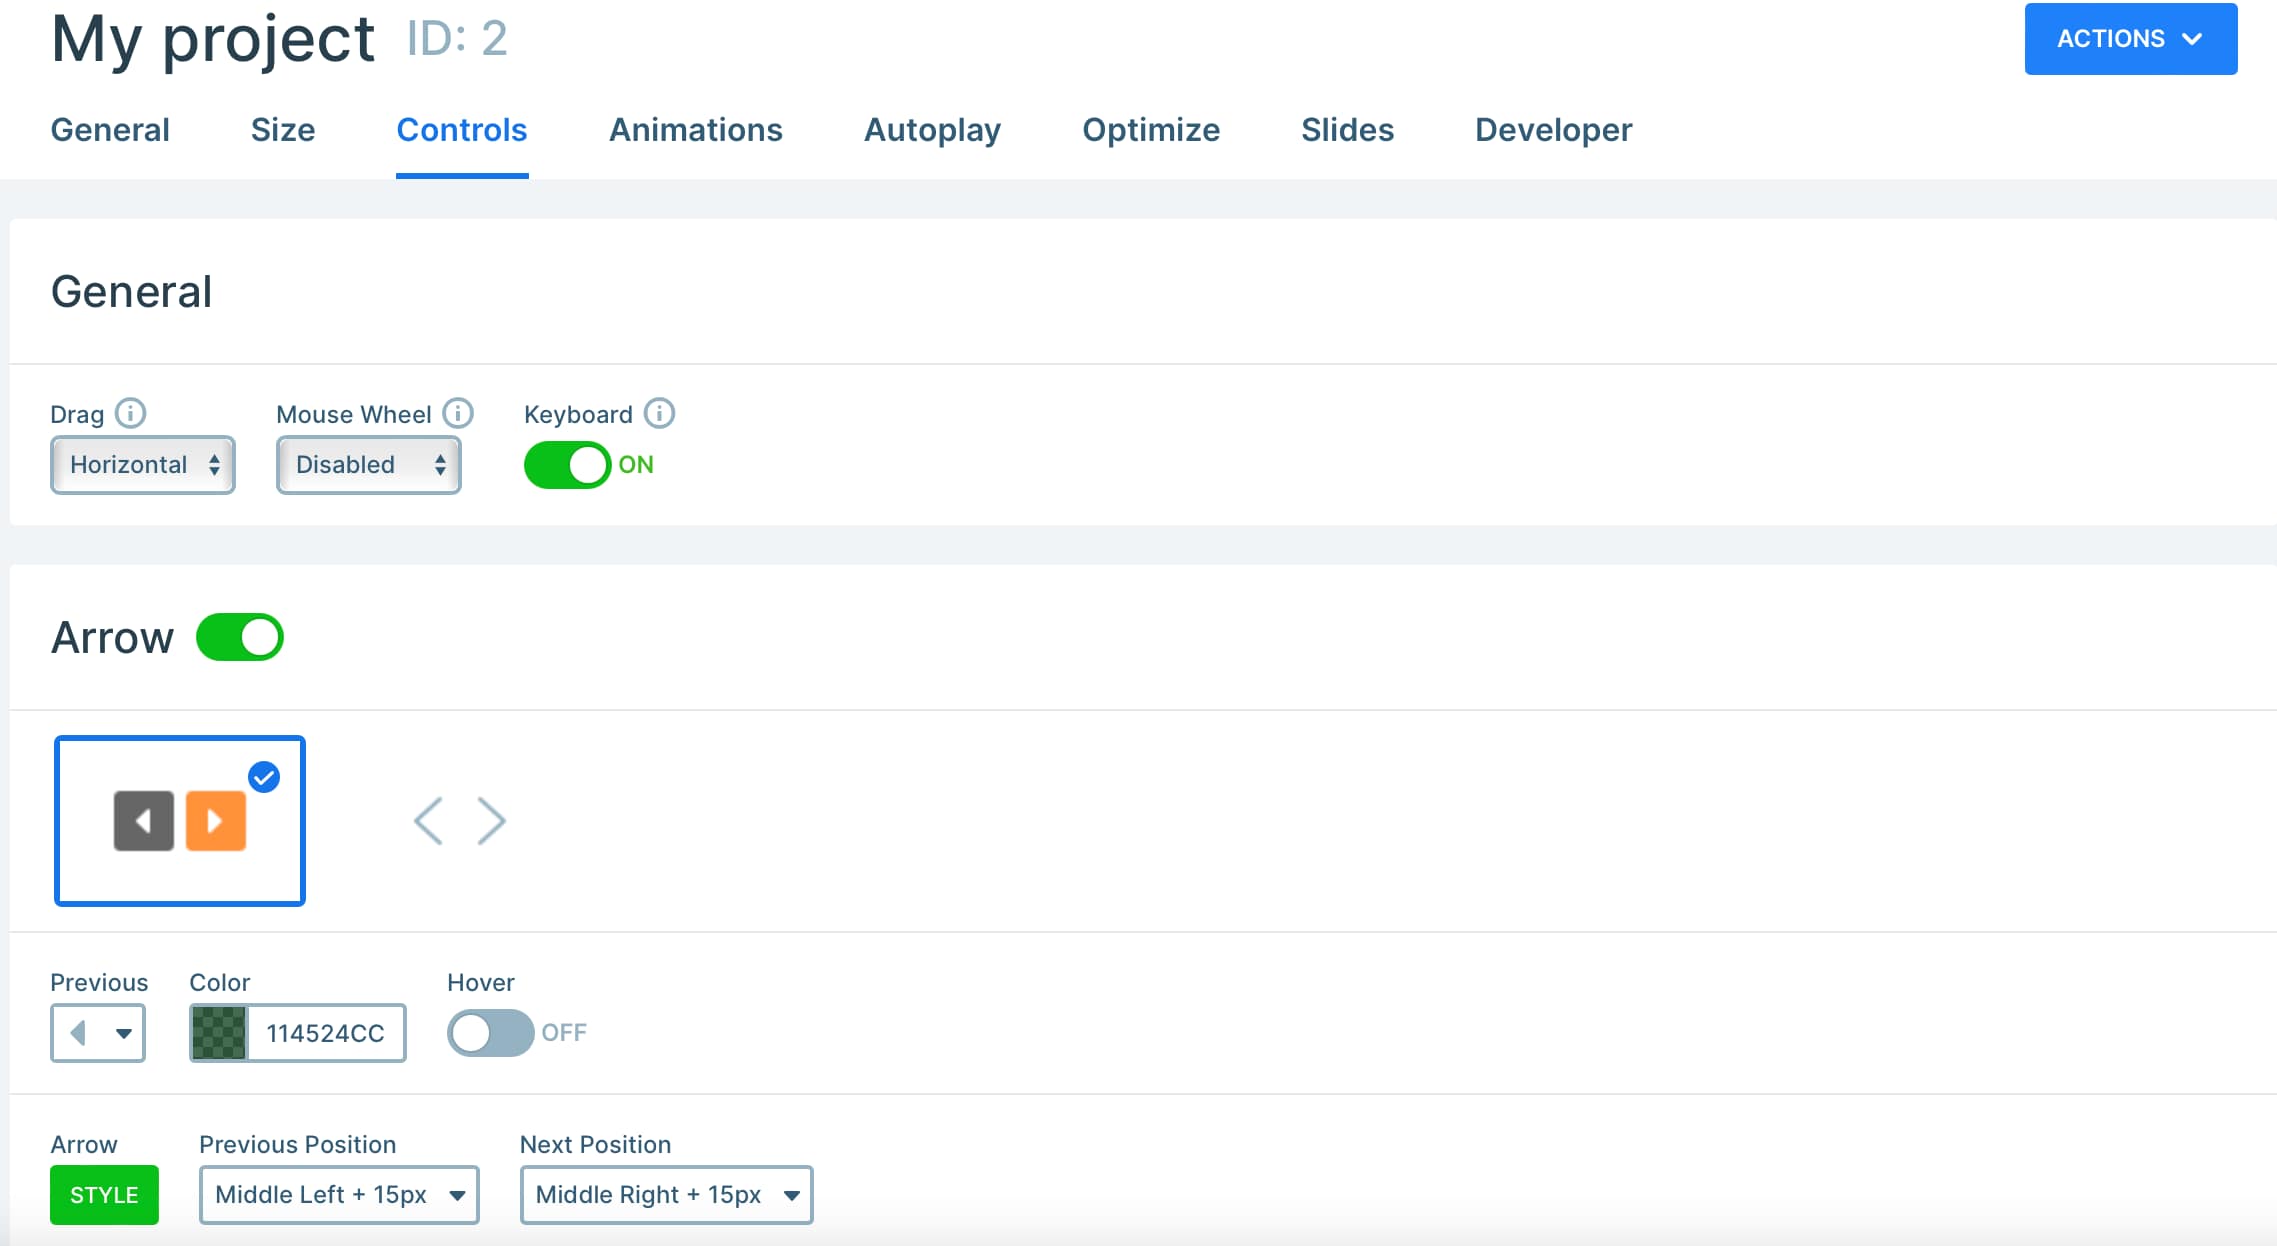Turn off the Keyboard toggle
The width and height of the screenshot is (2277, 1246).
click(x=567, y=463)
